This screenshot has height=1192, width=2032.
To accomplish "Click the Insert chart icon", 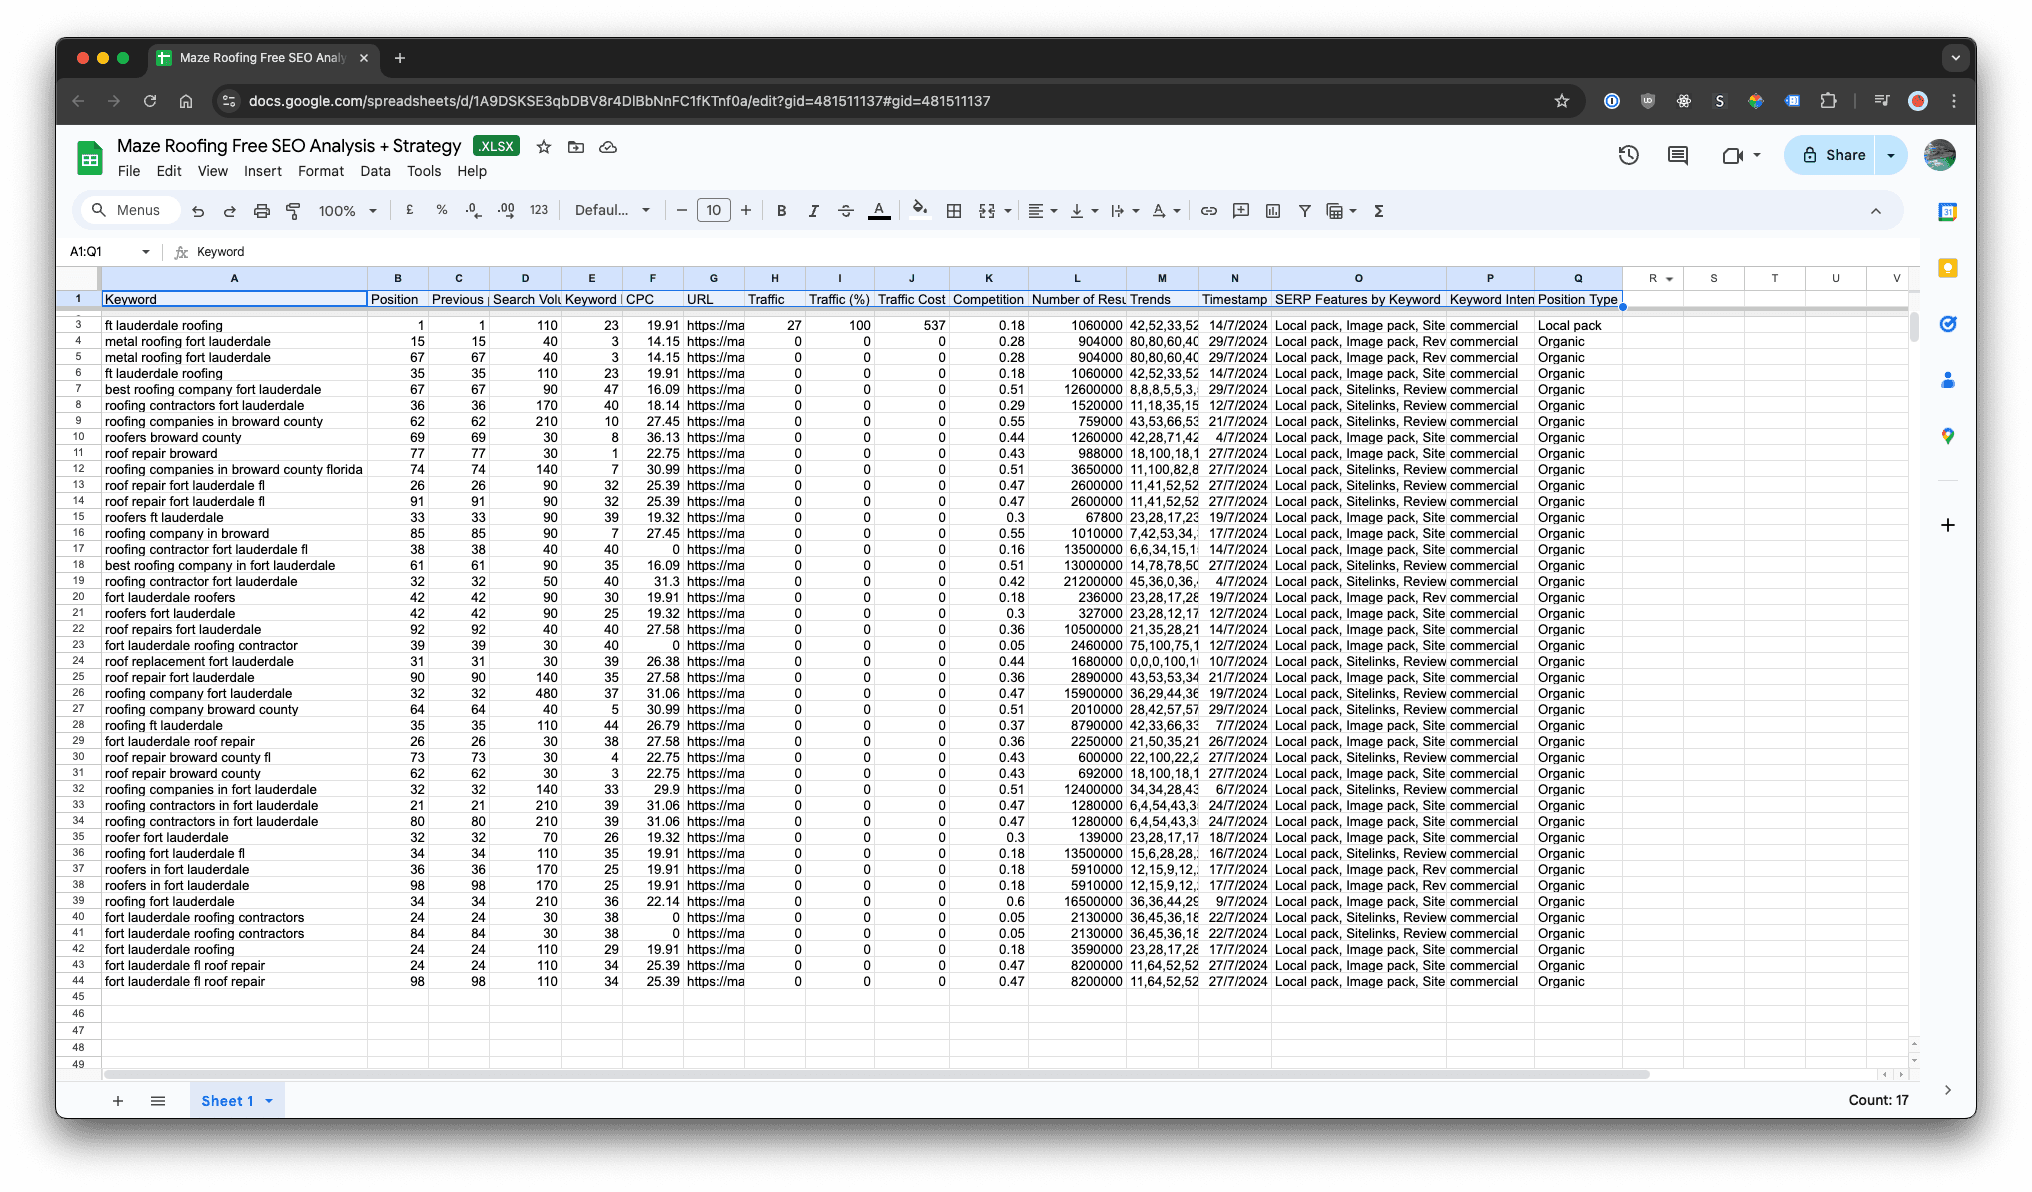I will click(1273, 211).
